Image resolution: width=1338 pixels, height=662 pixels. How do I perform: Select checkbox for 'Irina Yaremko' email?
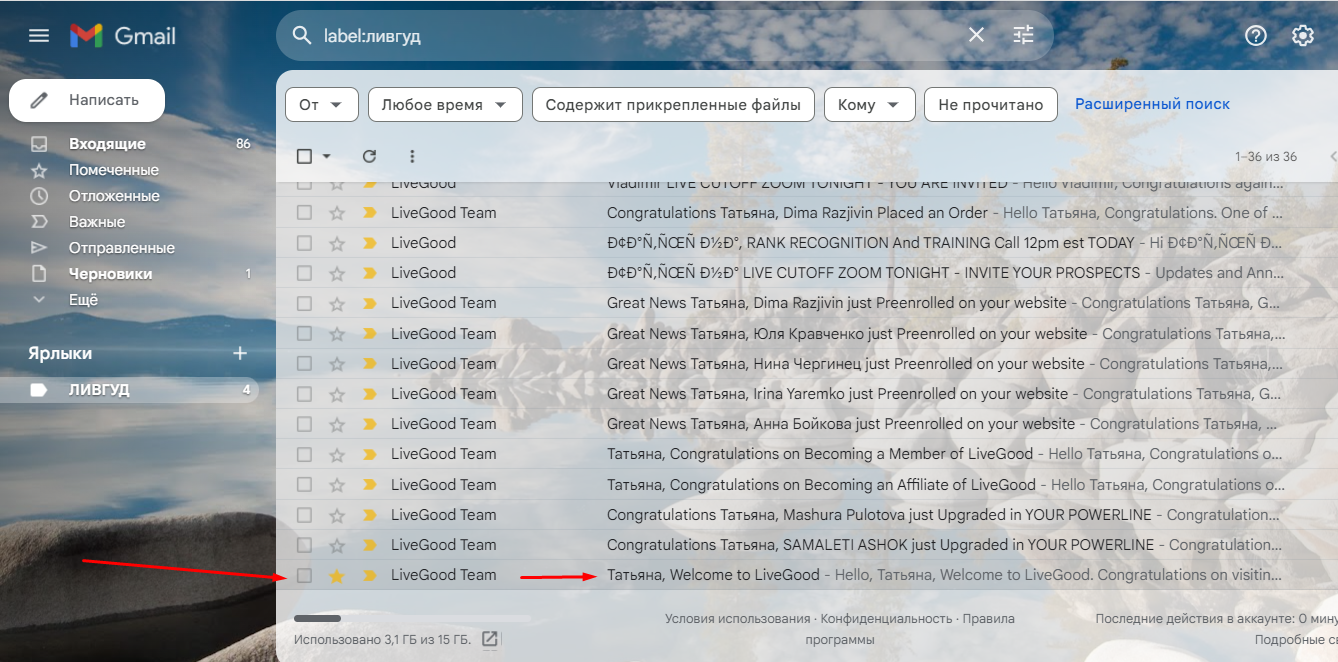304,394
